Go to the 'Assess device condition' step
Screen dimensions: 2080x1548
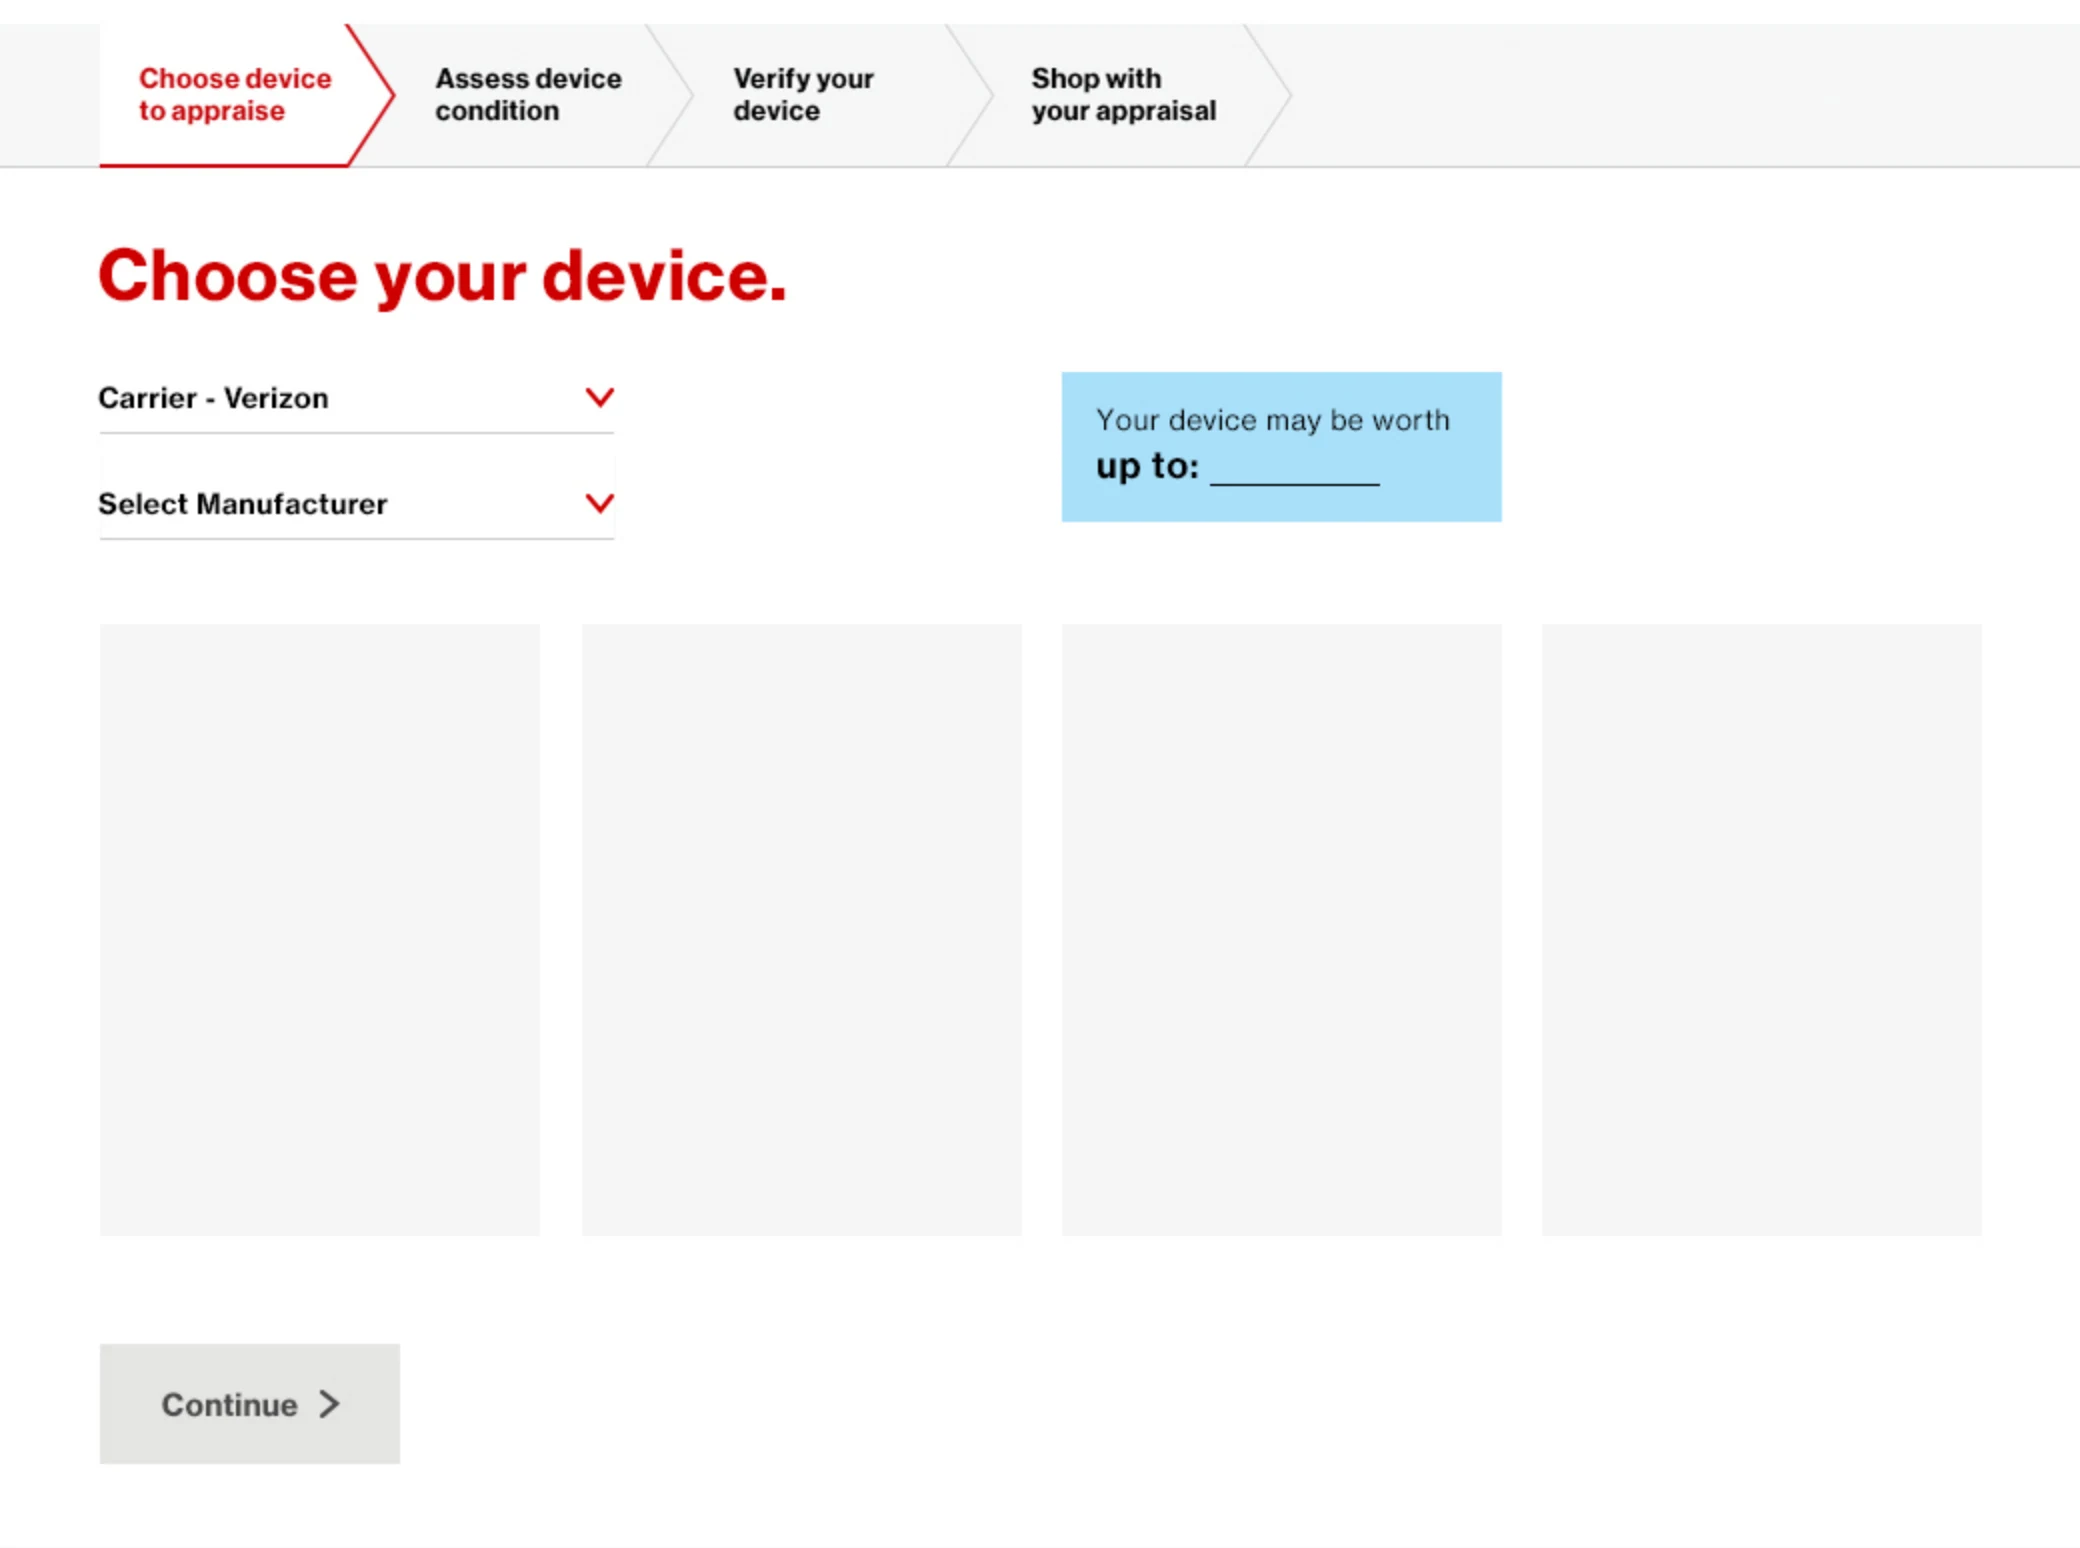[528, 95]
